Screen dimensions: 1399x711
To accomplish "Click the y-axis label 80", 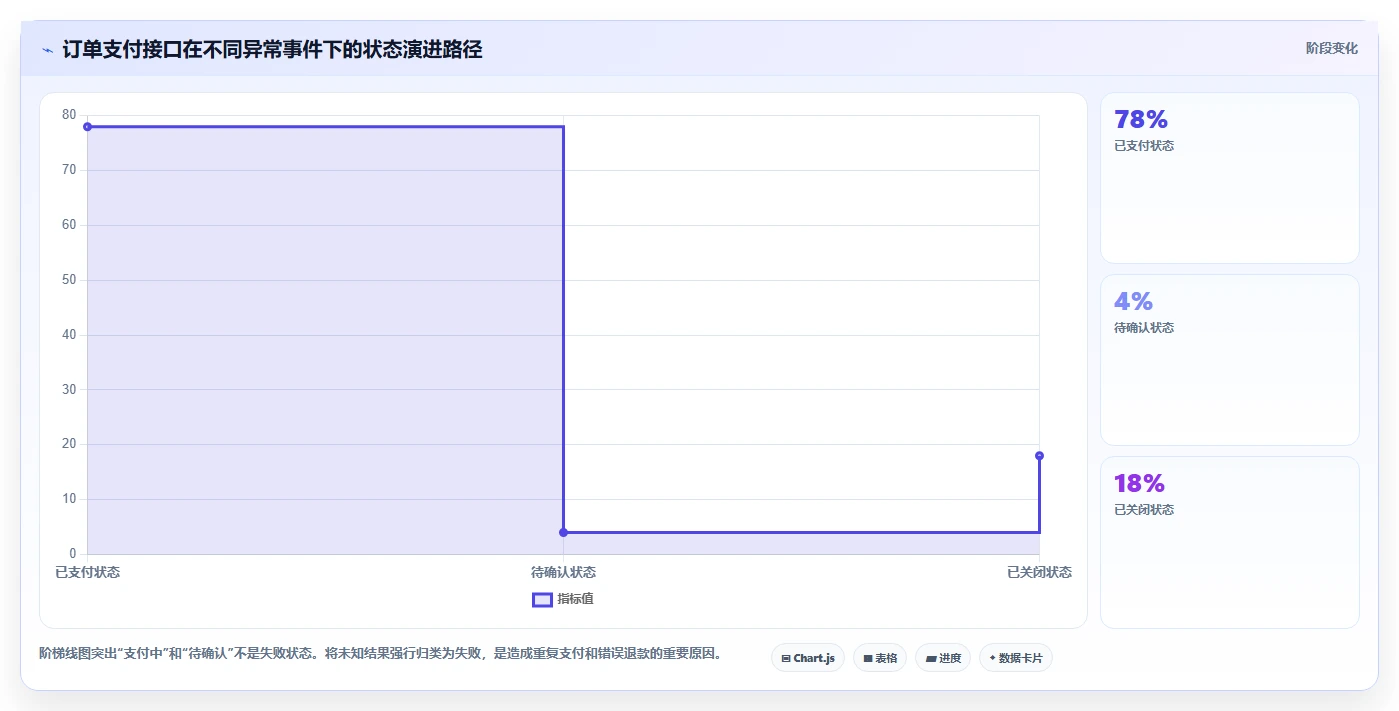I will pos(69,115).
